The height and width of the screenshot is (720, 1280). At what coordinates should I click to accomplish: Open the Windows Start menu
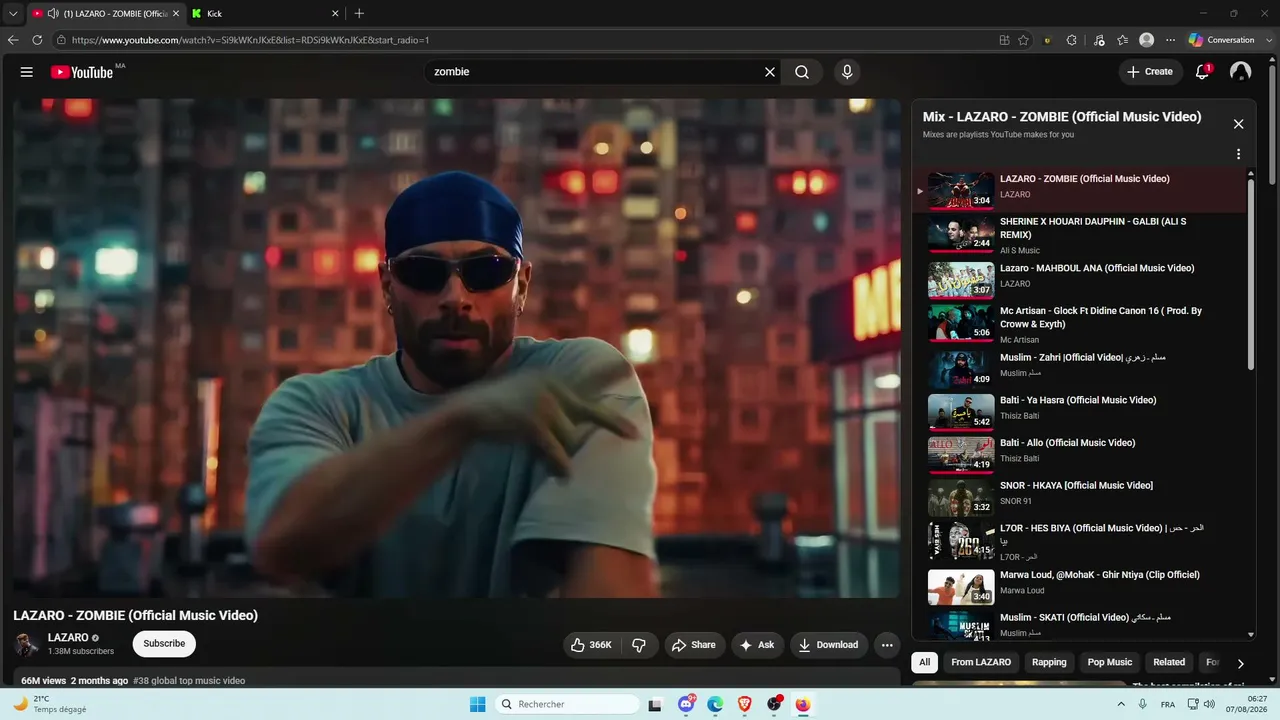pyautogui.click(x=478, y=704)
